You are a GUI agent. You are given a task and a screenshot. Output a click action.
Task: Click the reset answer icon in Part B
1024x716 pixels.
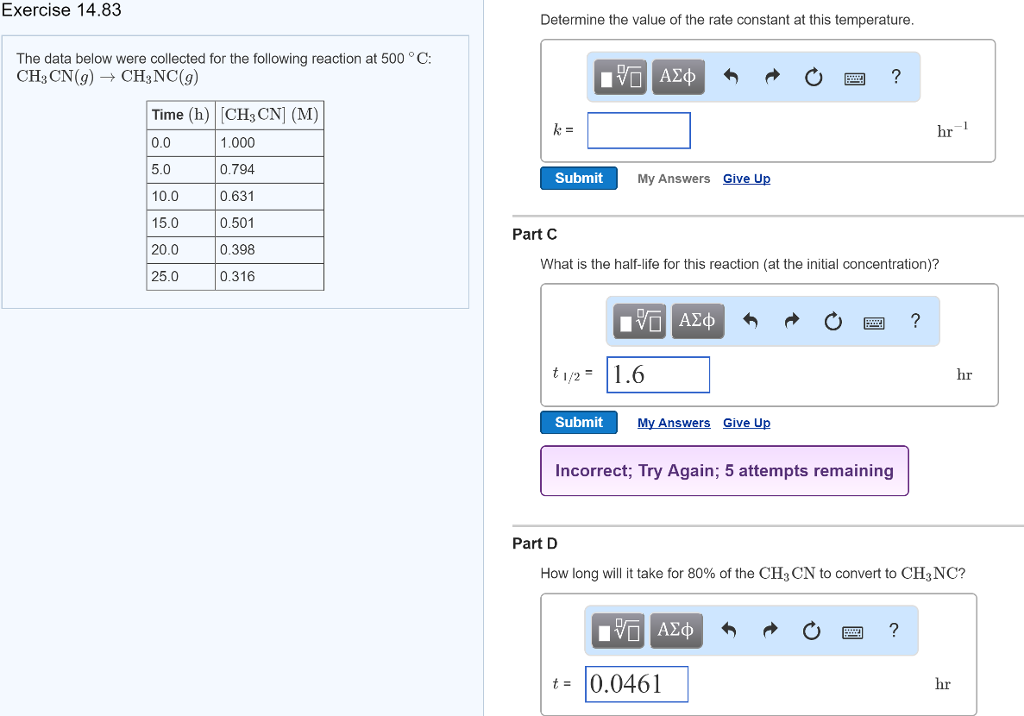pos(812,76)
